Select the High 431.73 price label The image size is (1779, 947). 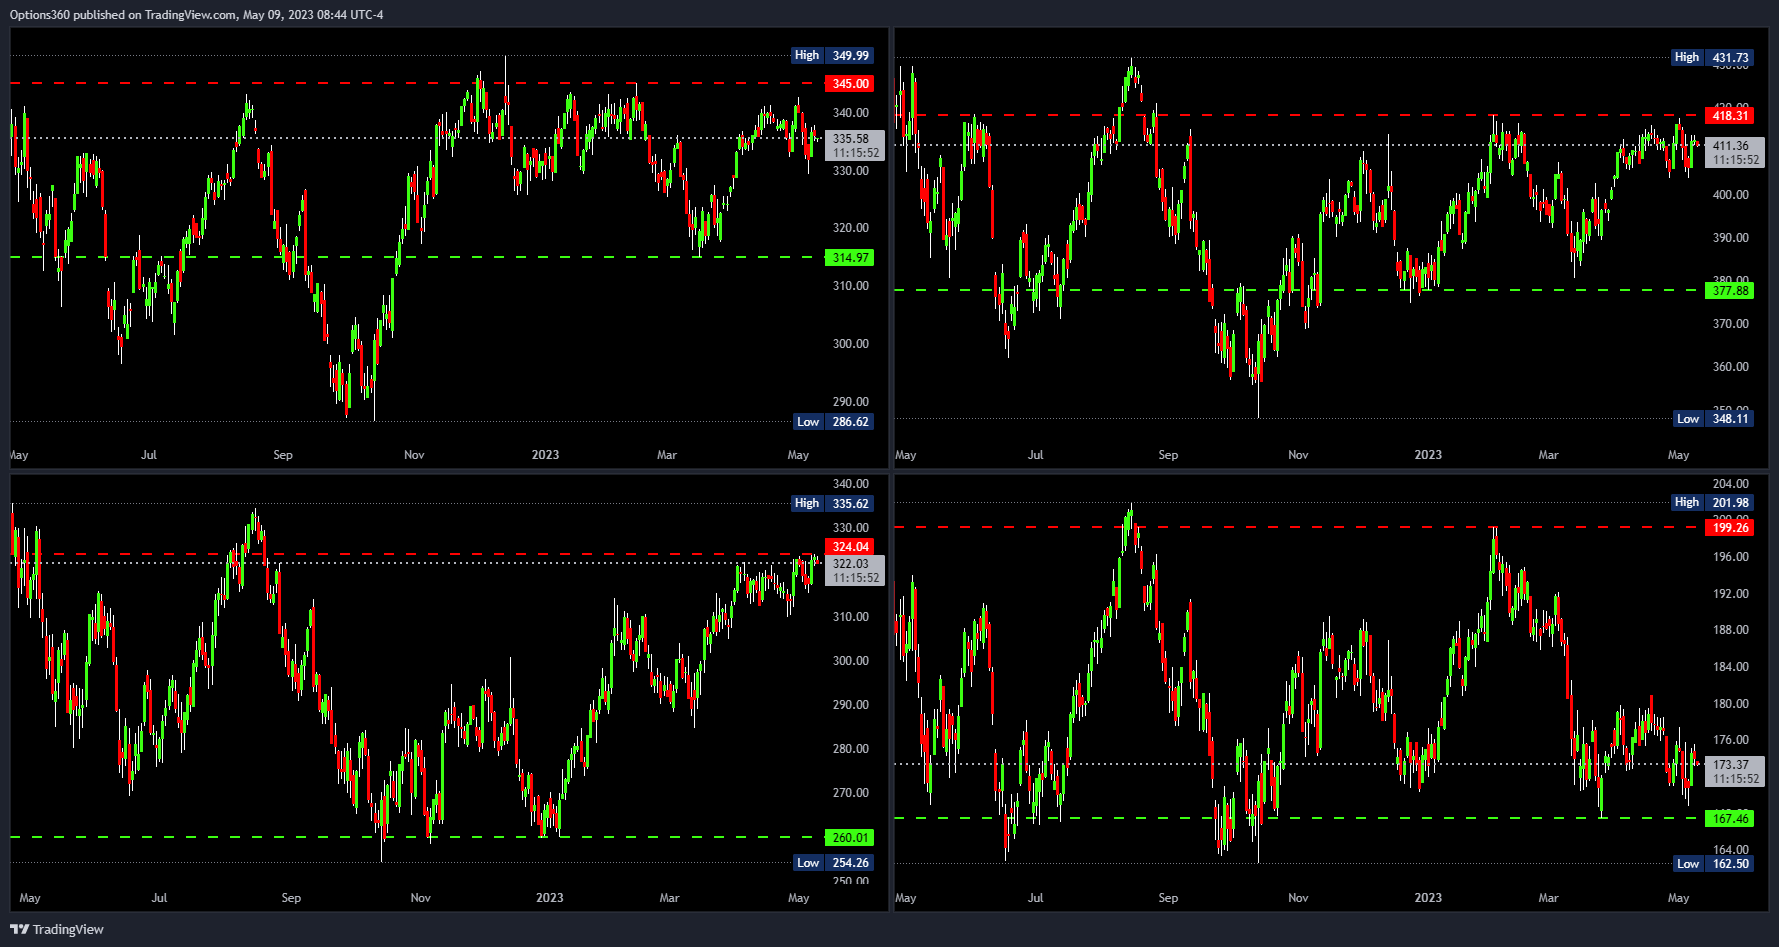(1713, 58)
